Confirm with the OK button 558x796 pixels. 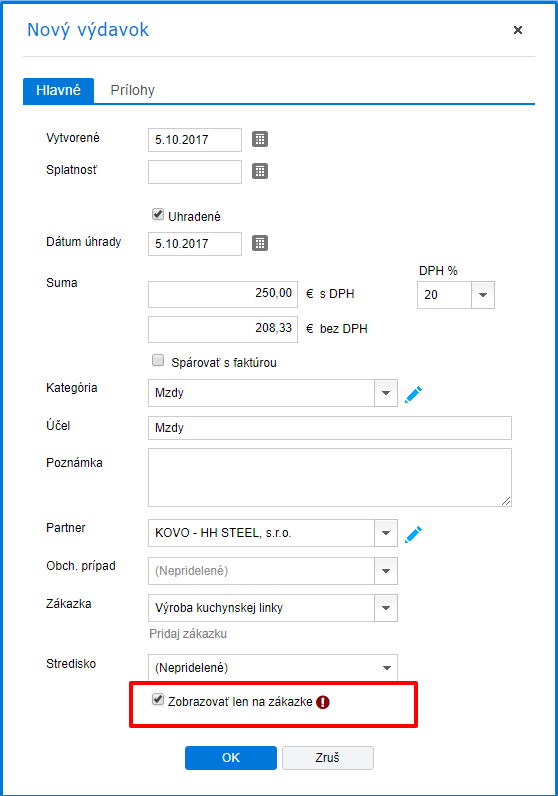click(x=231, y=757)
